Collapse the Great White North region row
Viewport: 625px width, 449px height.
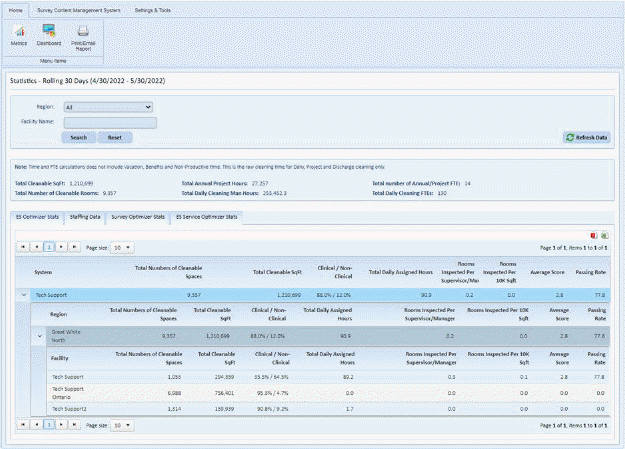pos(41,335)
